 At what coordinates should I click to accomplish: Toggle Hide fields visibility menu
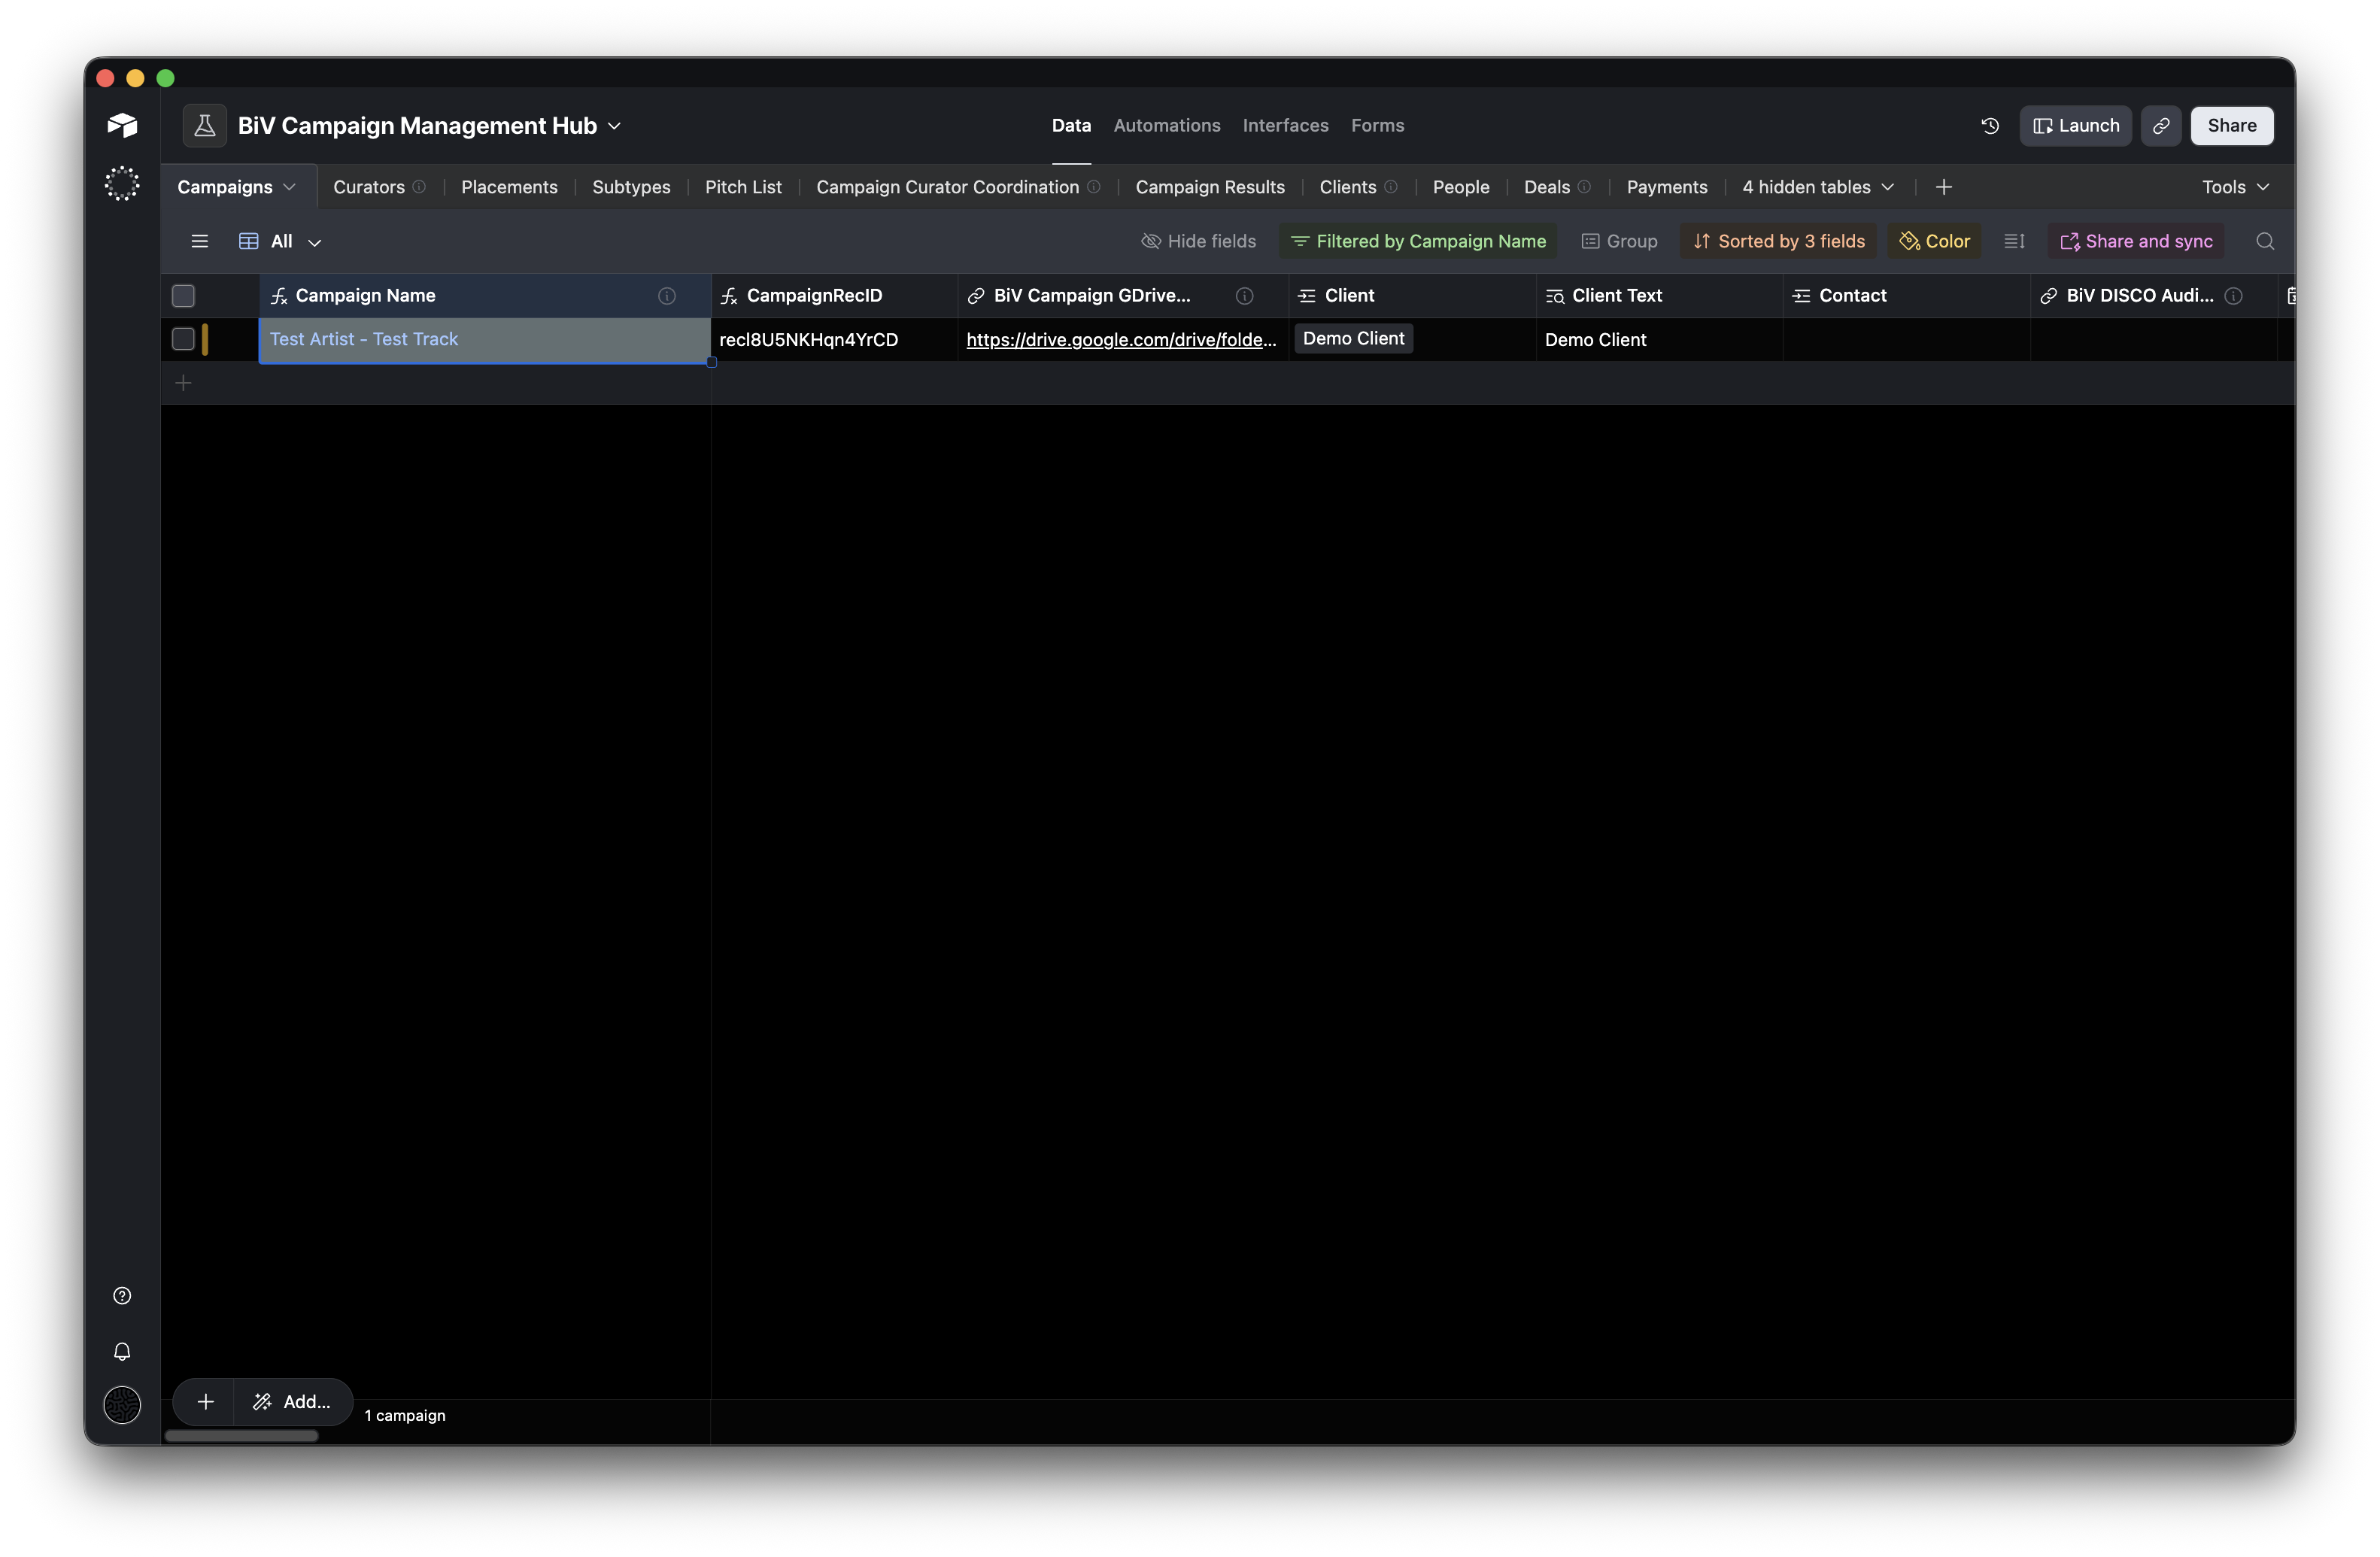(1198, 241)
